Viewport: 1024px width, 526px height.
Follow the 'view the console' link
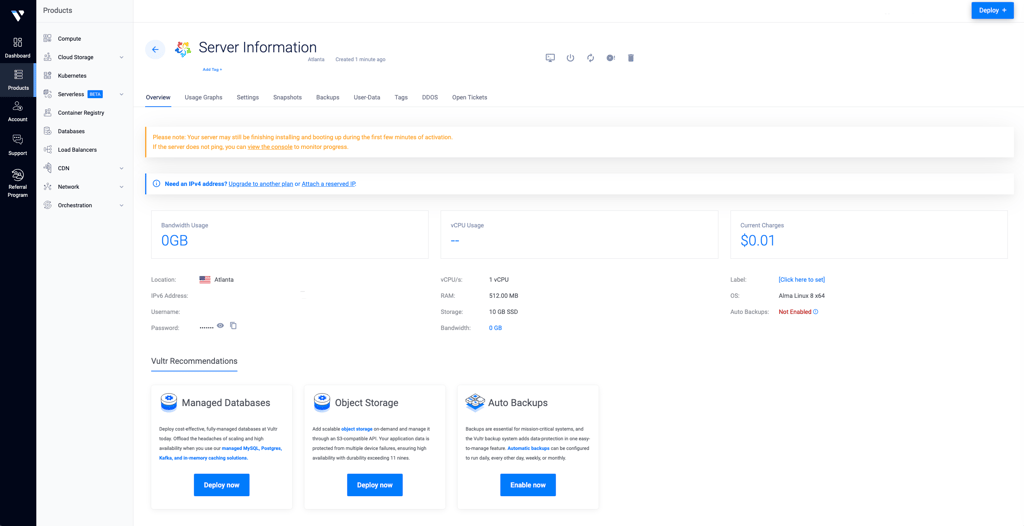point(270,147)
